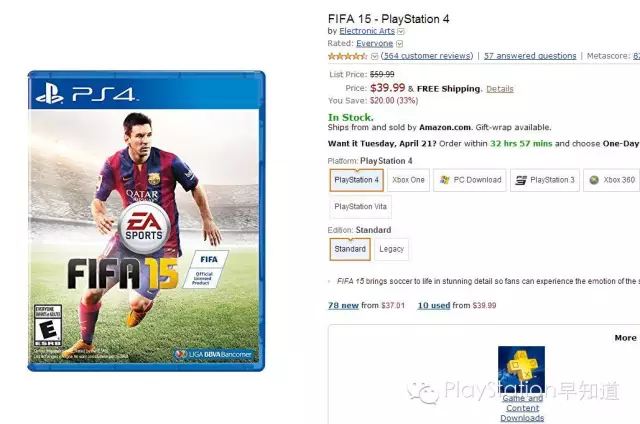Expand the dropdown beside Everyone rating

tap(400, 44)
